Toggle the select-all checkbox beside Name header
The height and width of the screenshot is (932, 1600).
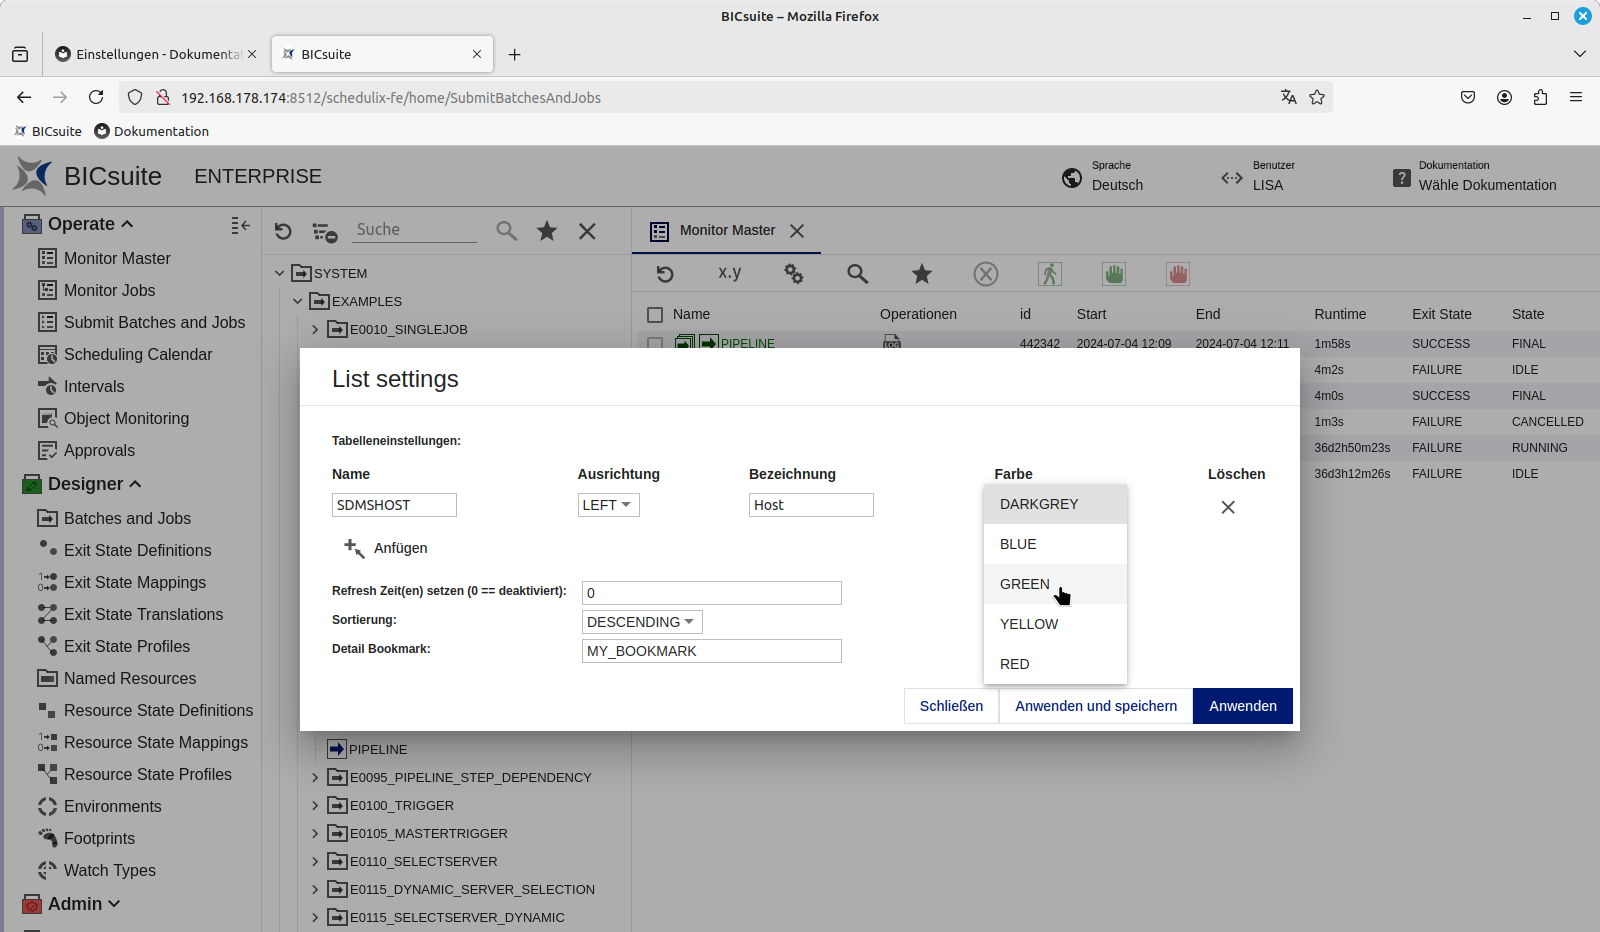pyautogui.click(x=655, y=315)
